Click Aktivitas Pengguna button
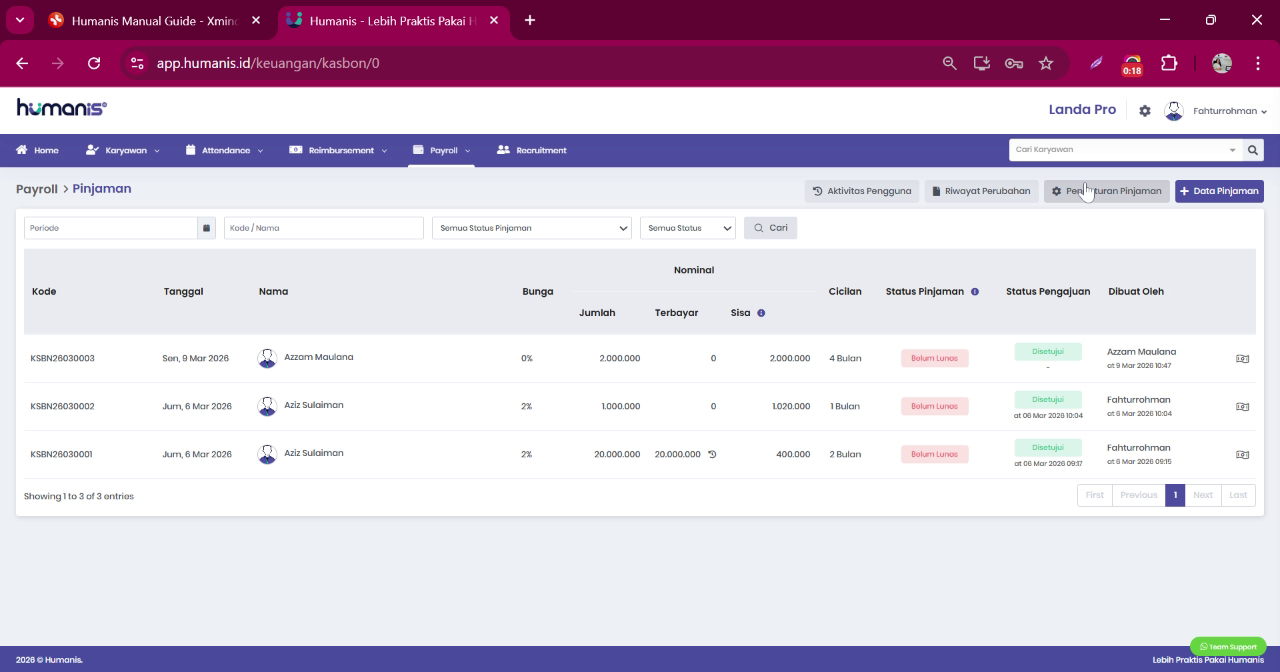 pyautogui.click(x=862, y=191)
